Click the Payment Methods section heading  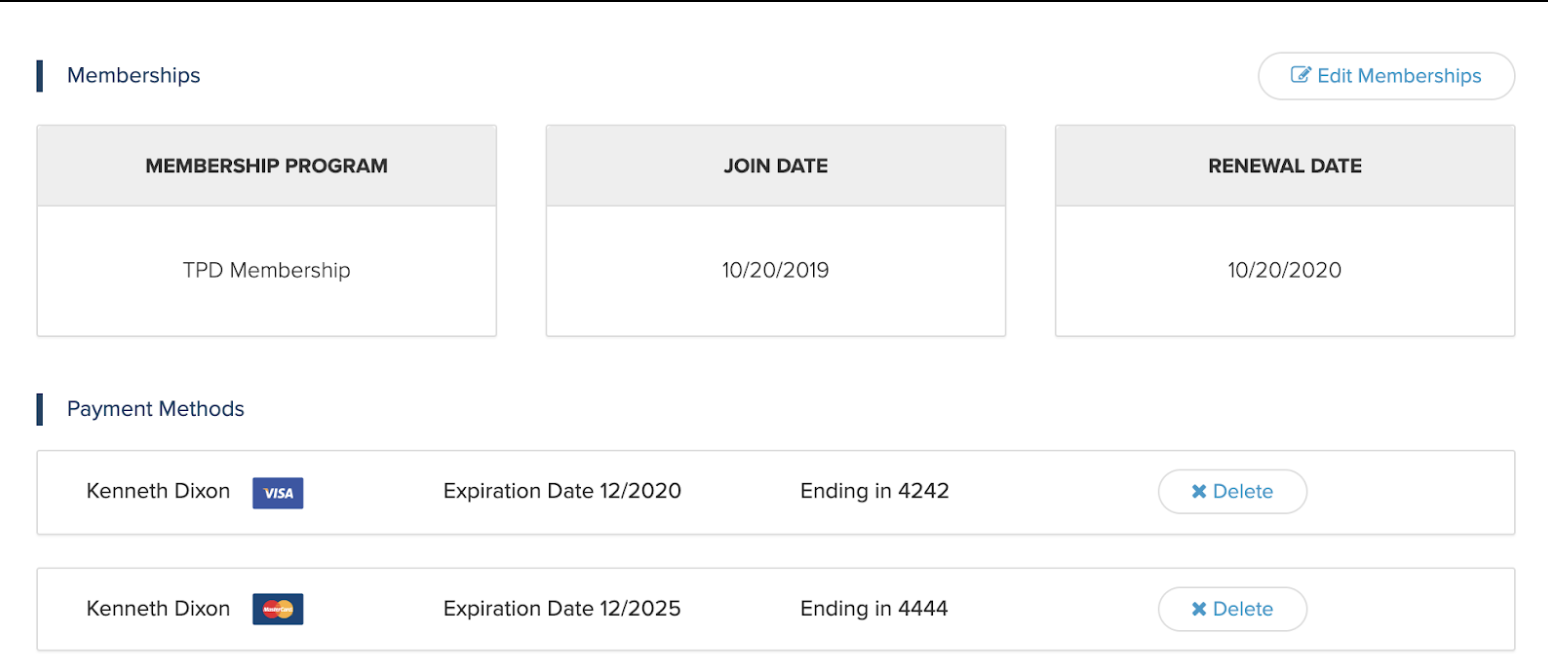155,409
